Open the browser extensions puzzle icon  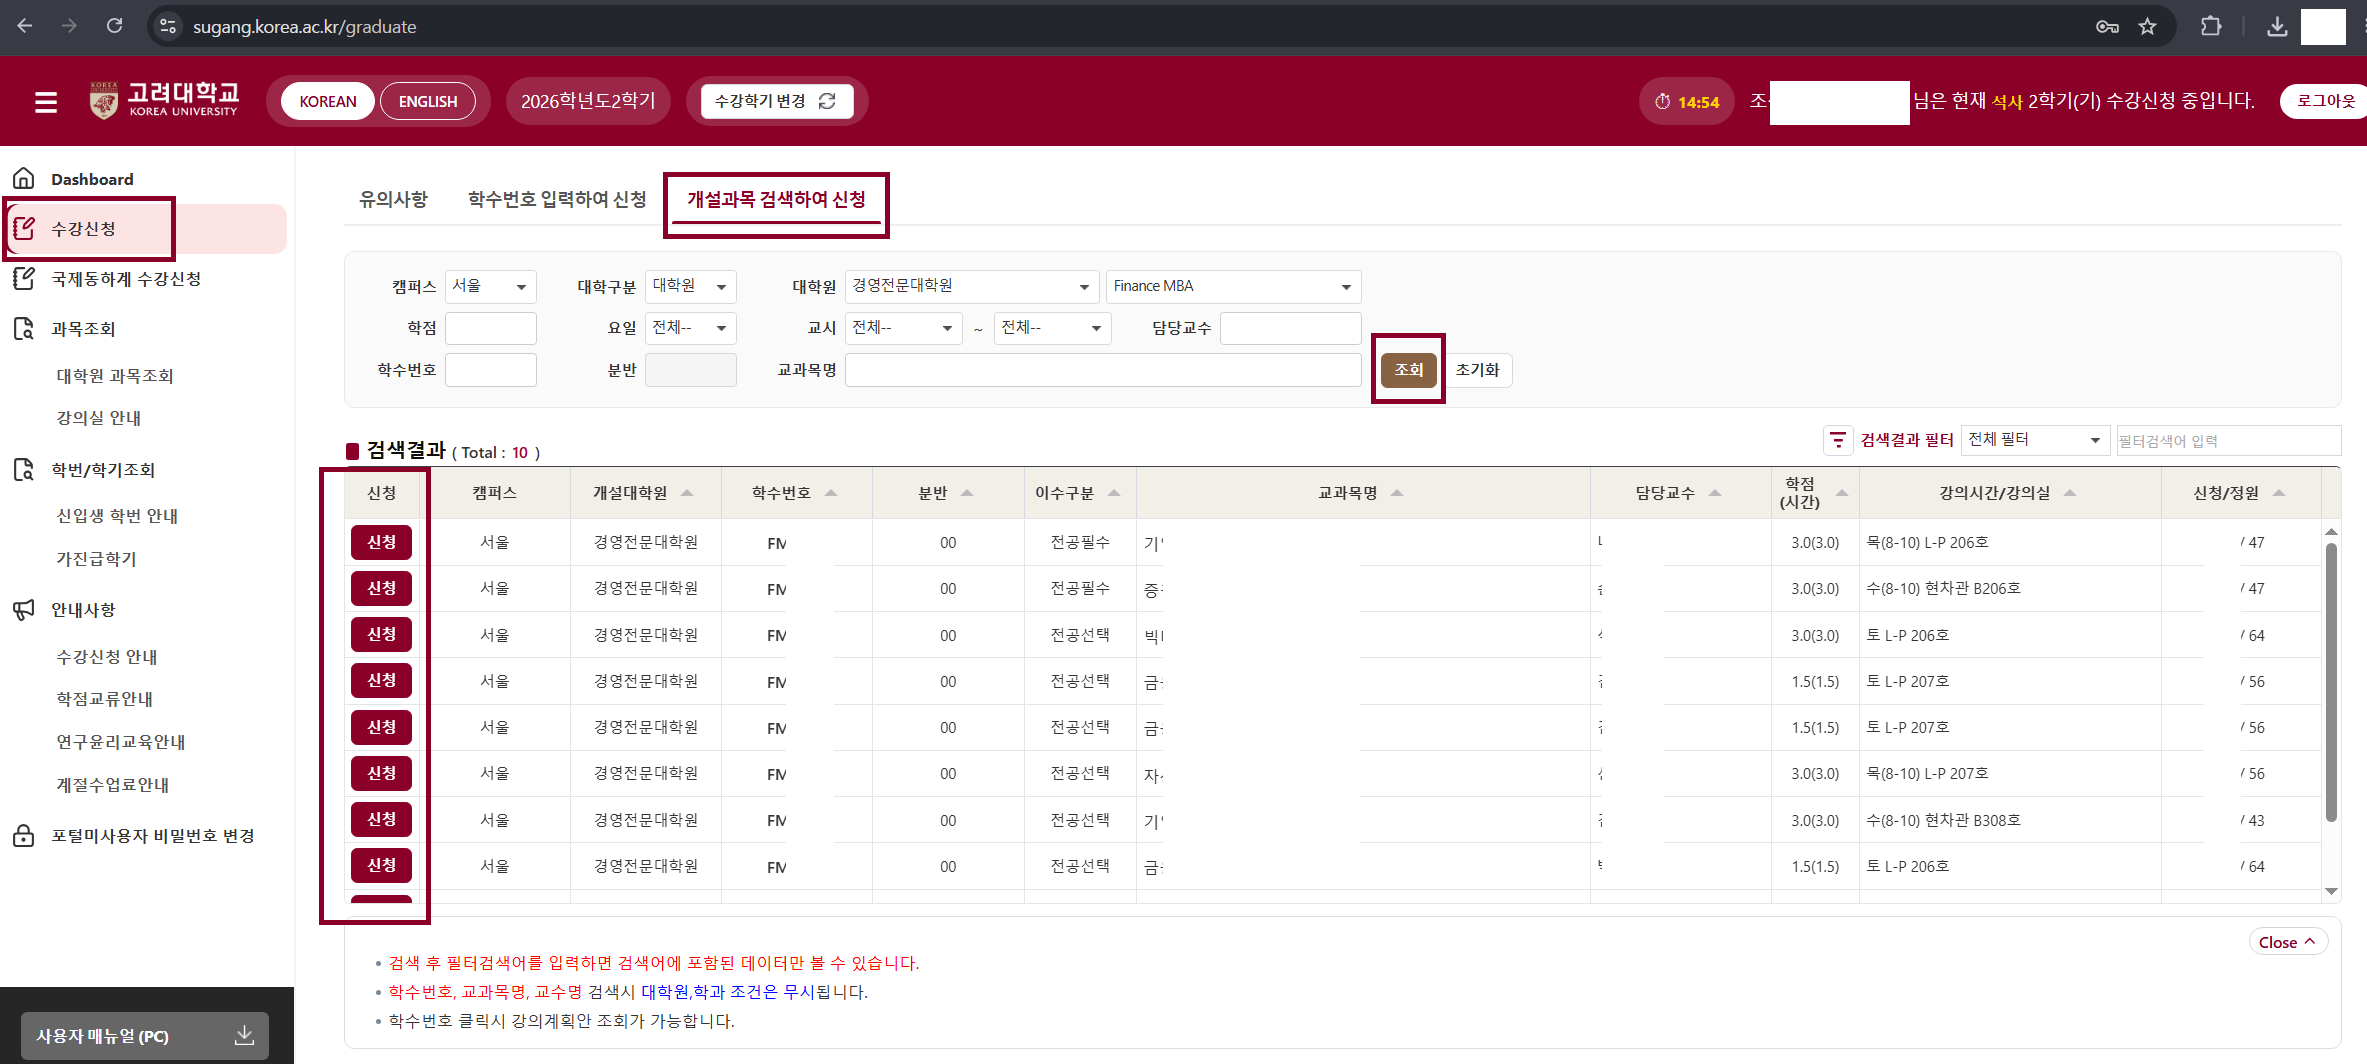2211,27
